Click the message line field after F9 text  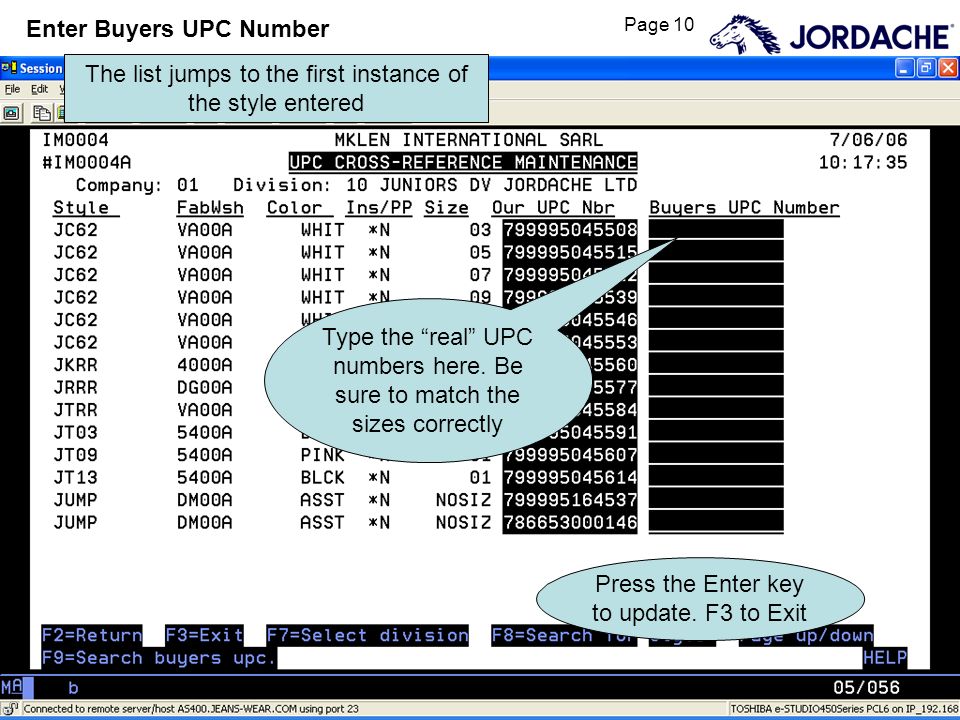[569, 658]
